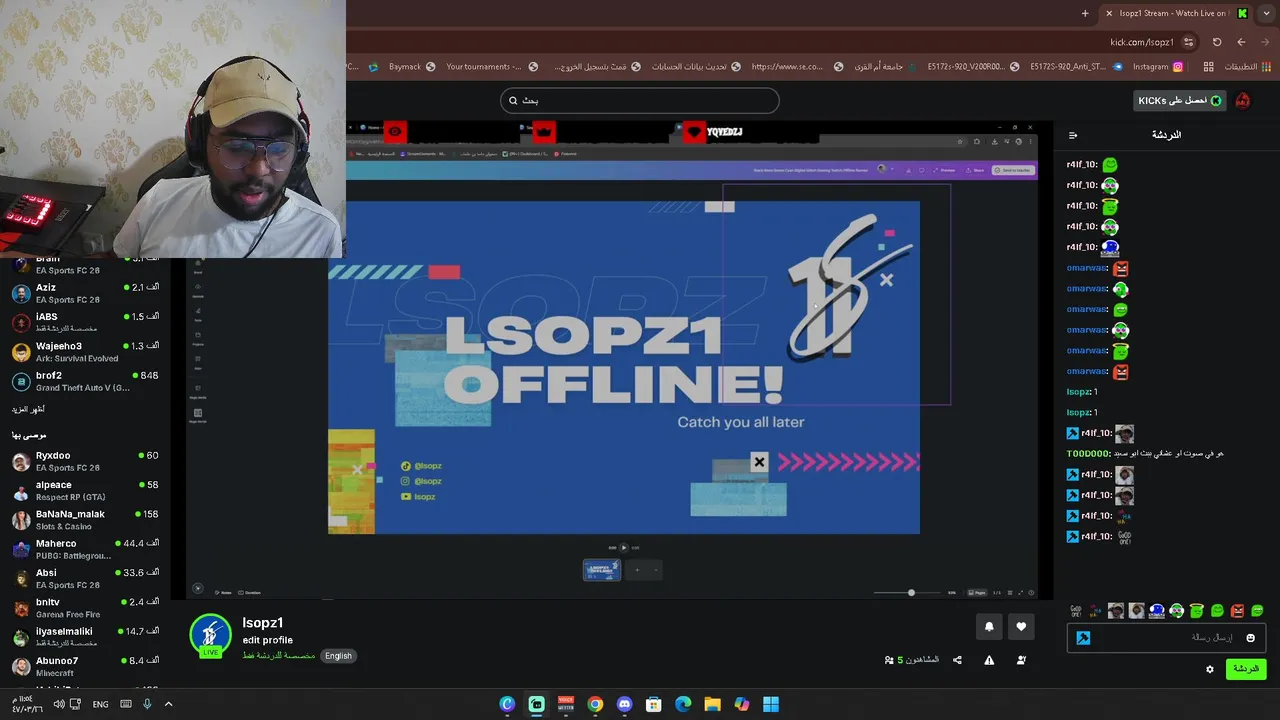This screenshot has width=1280, height=720.
Task: Click the Kick search input field
Action: (640, 100)
